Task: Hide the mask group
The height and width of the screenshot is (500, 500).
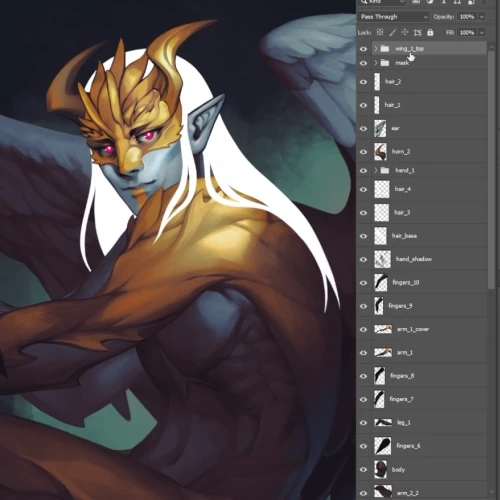Action: 363,63
